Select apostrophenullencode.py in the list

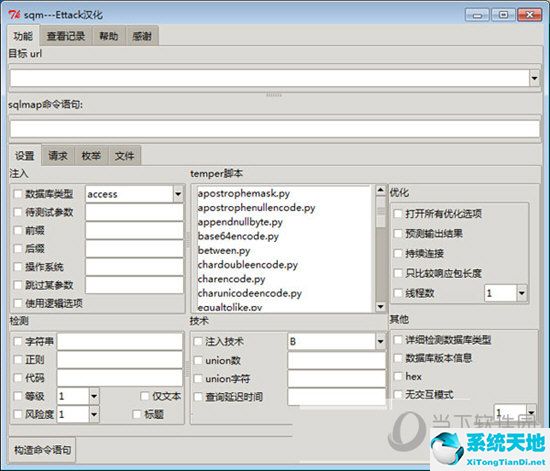click(x=256, y=208)
